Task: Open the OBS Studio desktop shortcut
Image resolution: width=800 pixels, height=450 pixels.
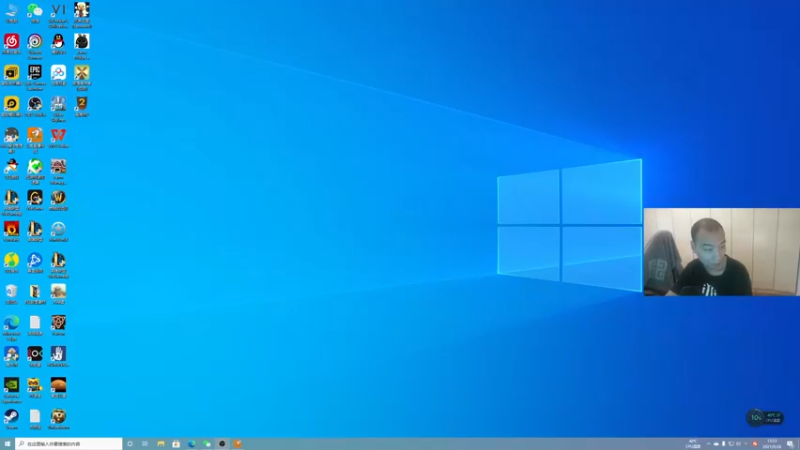Action: (35, 104)
